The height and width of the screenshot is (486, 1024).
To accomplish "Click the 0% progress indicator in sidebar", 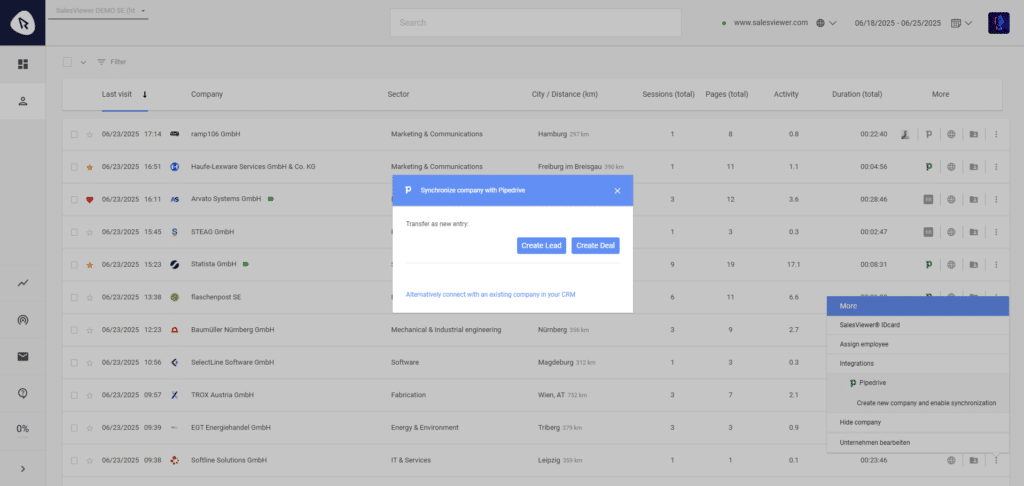I will [x=23, y=429].
